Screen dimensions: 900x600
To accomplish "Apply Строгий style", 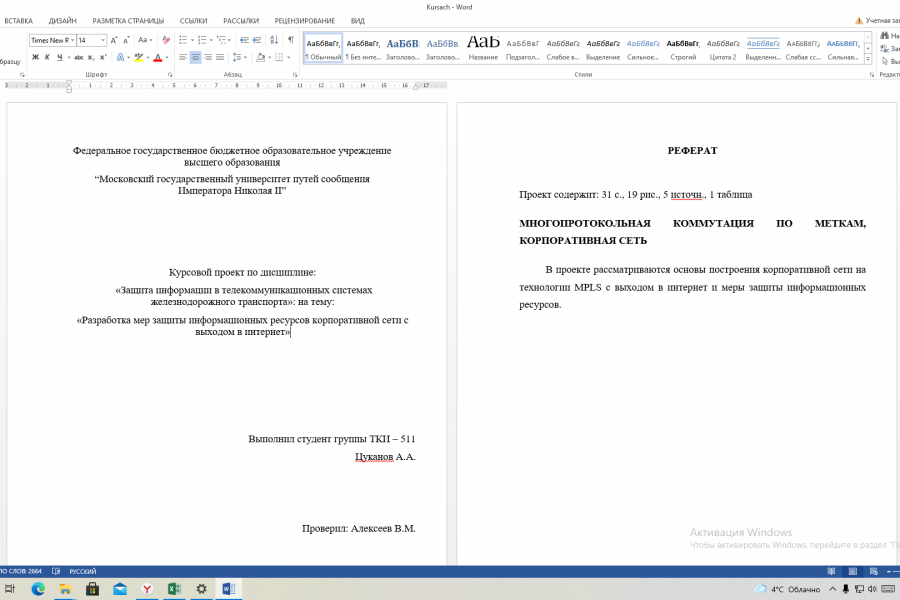I will [683, 48].
